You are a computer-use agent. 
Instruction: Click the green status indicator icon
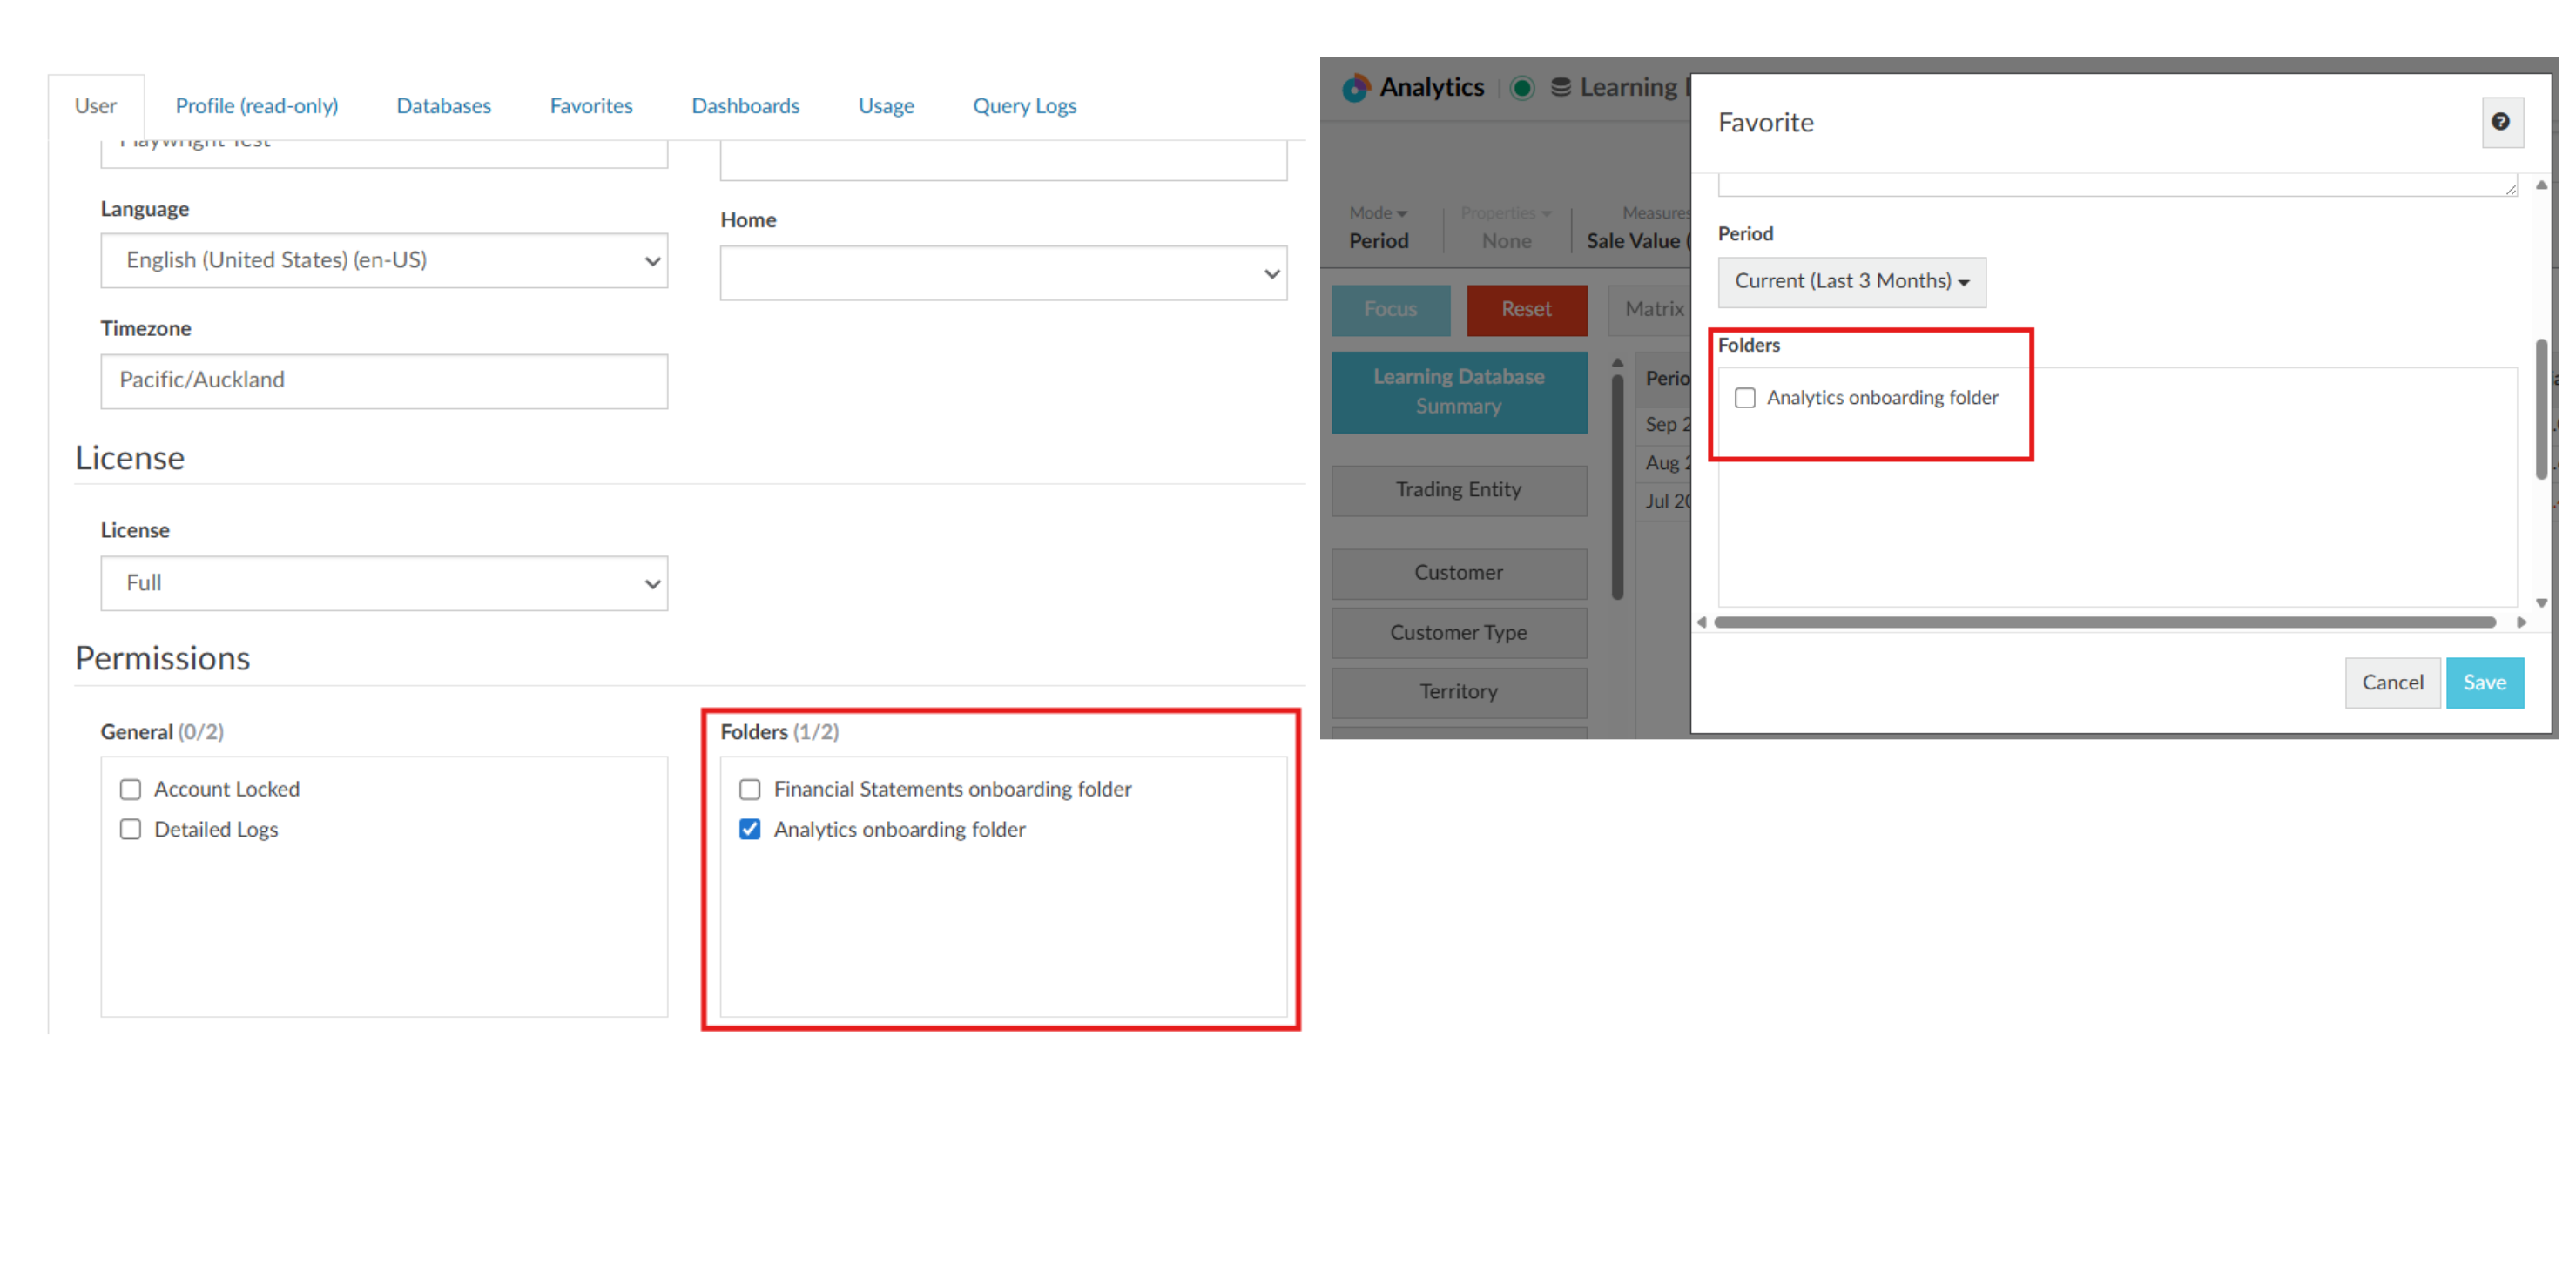[x=1521, y=88]
